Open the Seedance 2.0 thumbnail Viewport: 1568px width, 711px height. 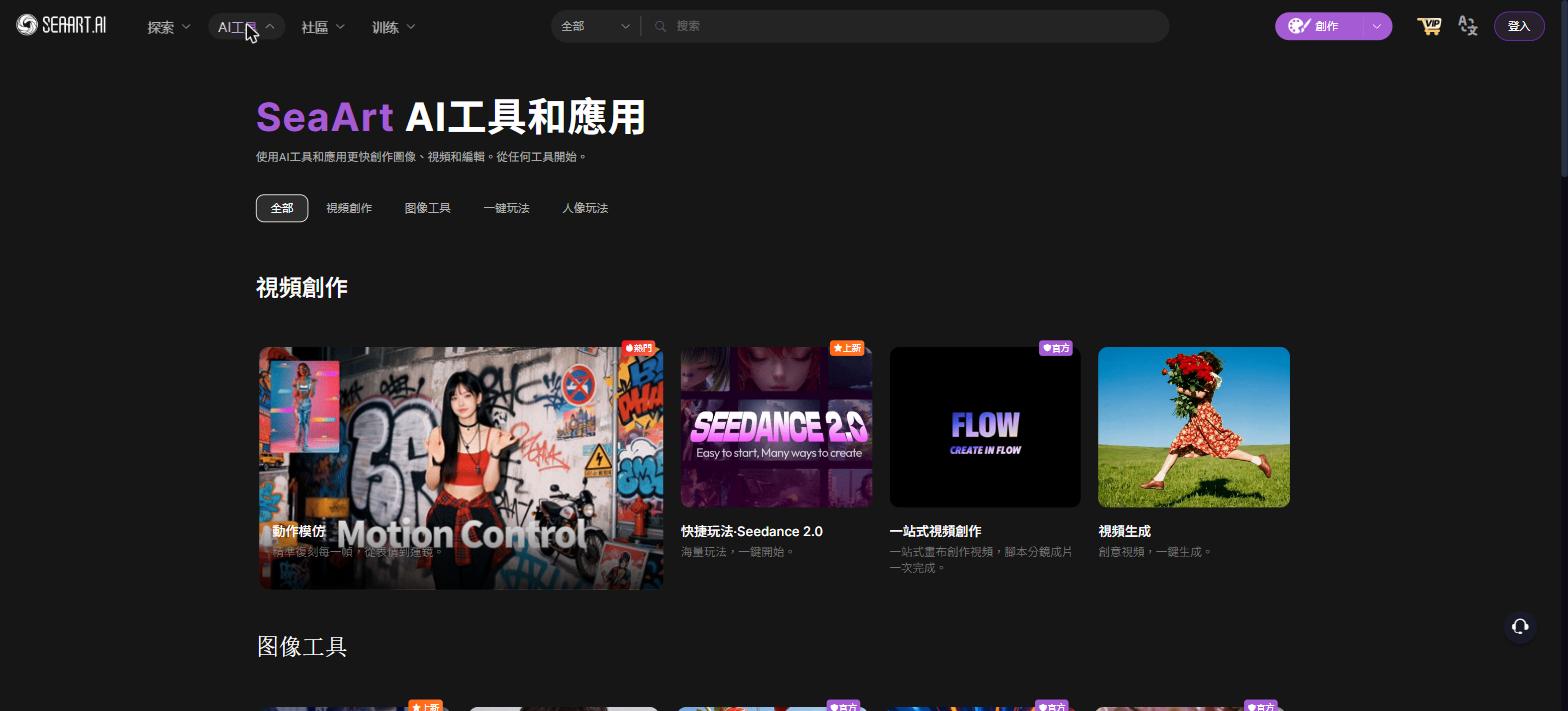click(x=776, y=427)
